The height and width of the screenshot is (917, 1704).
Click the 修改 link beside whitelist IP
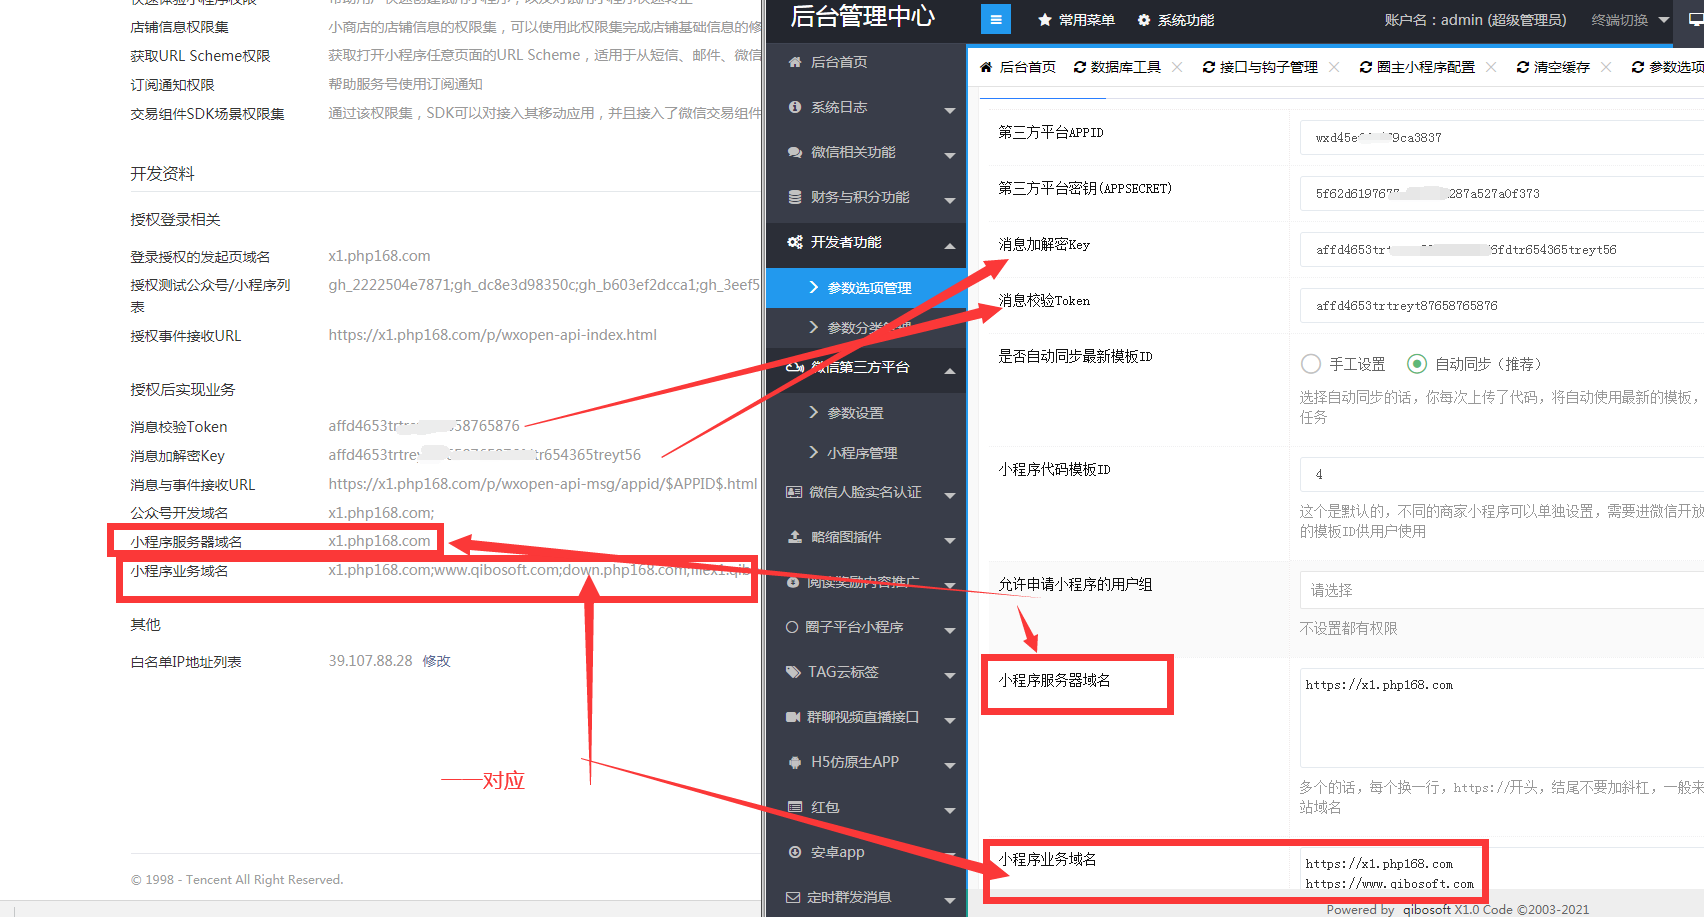436,661
